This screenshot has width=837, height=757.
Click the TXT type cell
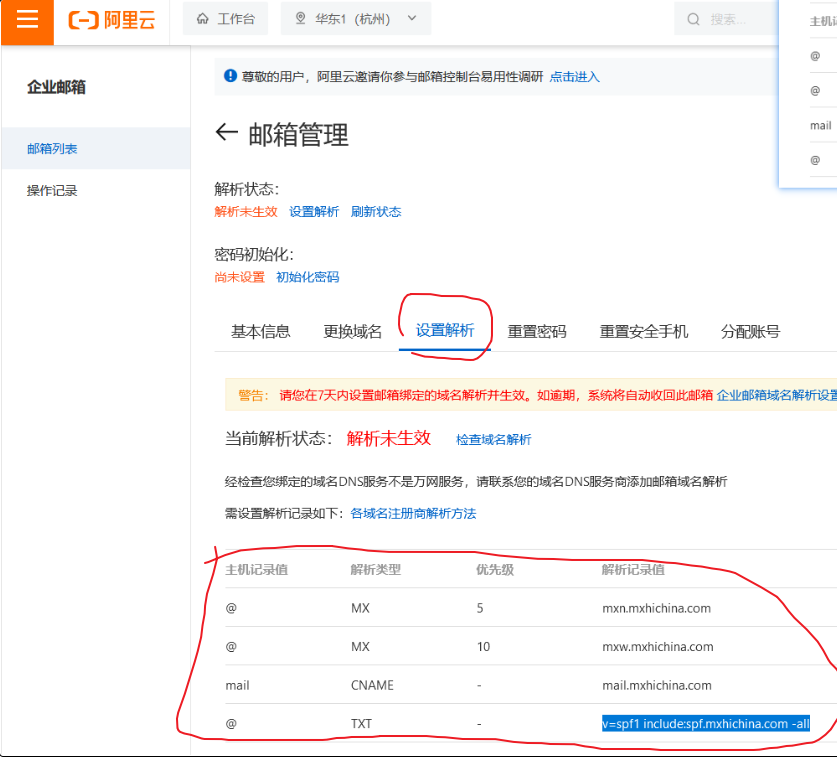(x=361, y=723)
